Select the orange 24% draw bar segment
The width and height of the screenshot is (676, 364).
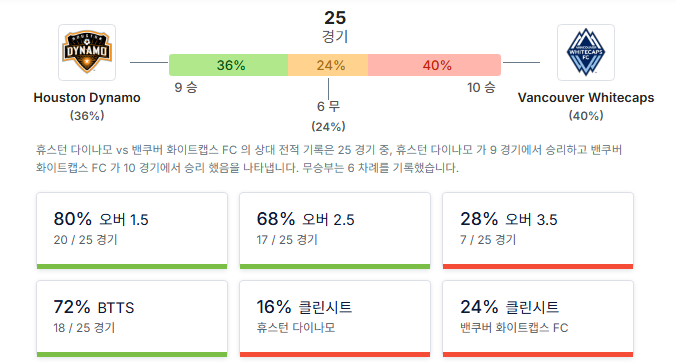328,65
